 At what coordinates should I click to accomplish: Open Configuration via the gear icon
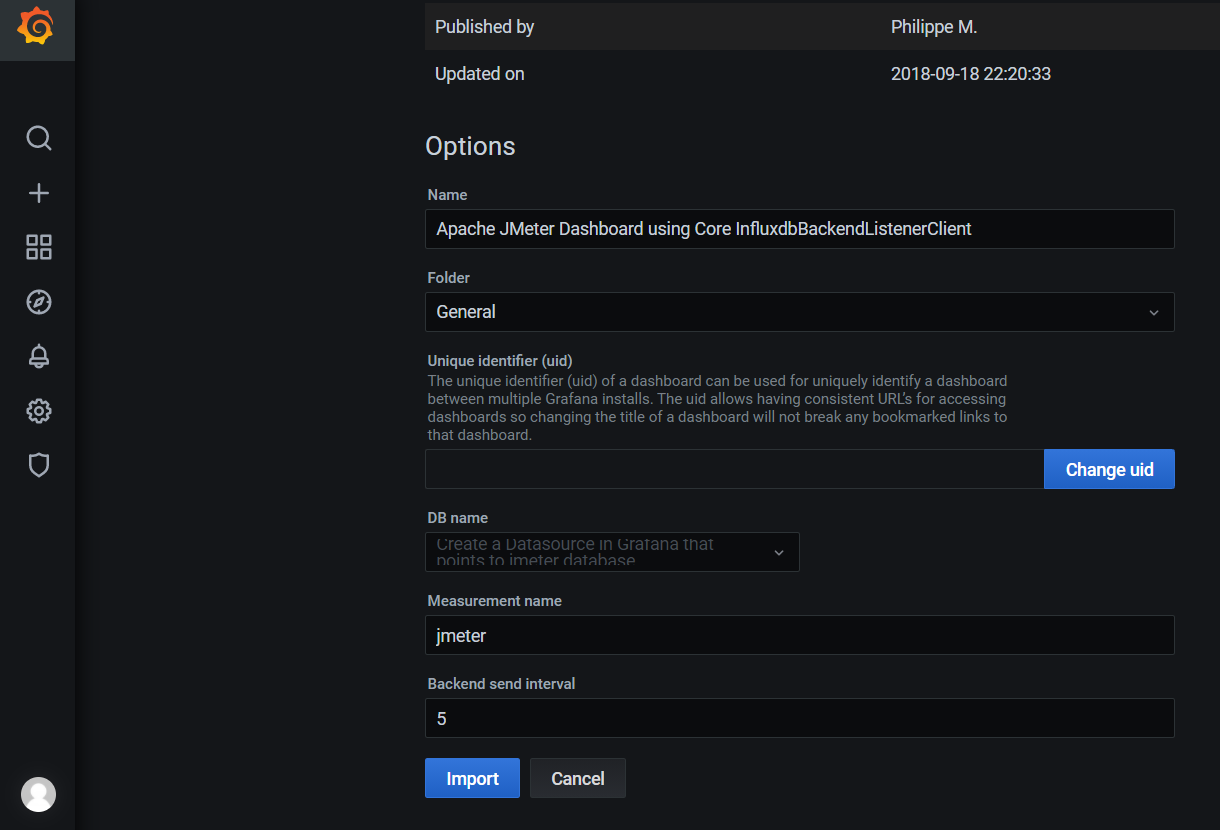(x=38, y=410)
